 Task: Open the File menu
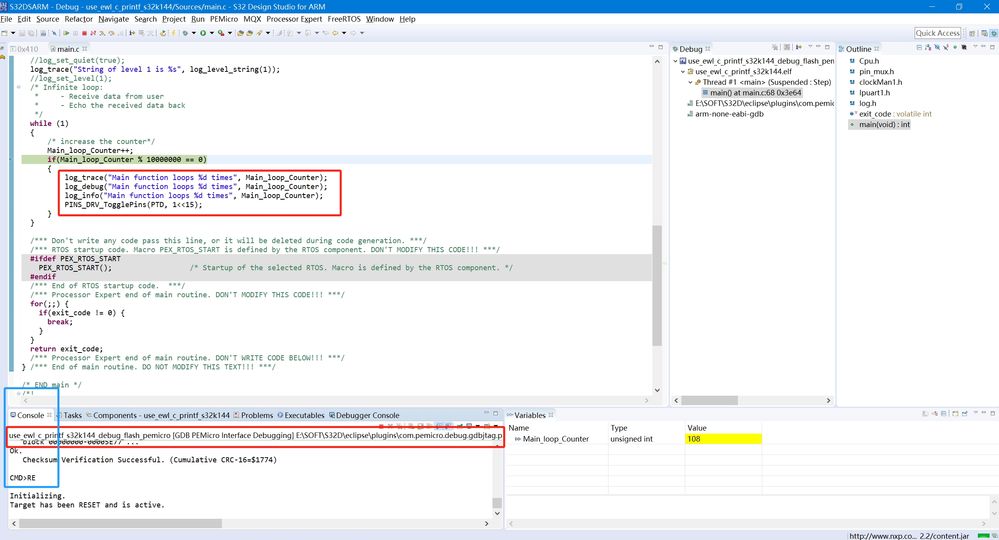click(x=6, y=19)
